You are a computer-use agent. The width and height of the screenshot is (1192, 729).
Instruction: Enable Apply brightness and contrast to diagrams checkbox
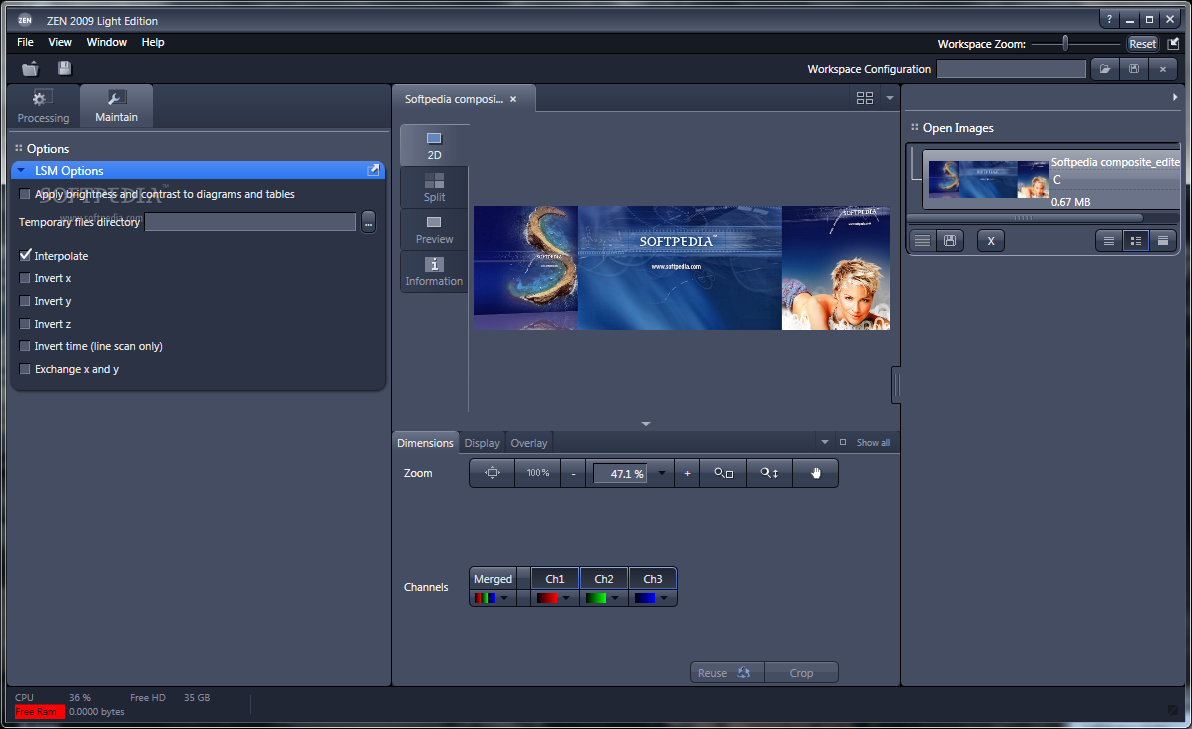point(25,195)
